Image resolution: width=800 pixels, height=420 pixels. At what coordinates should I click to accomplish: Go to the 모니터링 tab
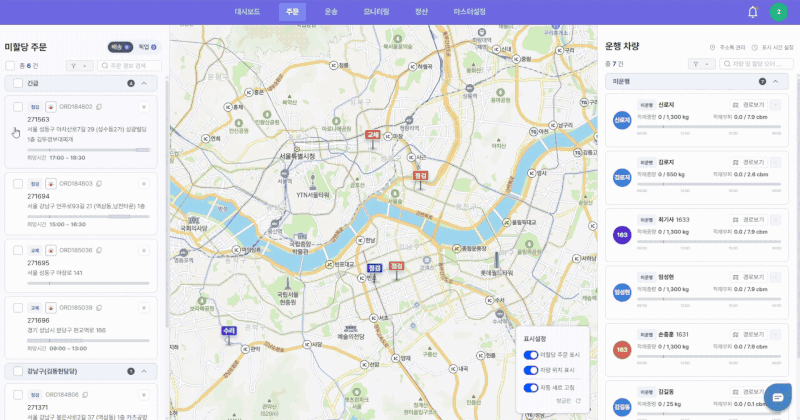(x=376, y=11)
